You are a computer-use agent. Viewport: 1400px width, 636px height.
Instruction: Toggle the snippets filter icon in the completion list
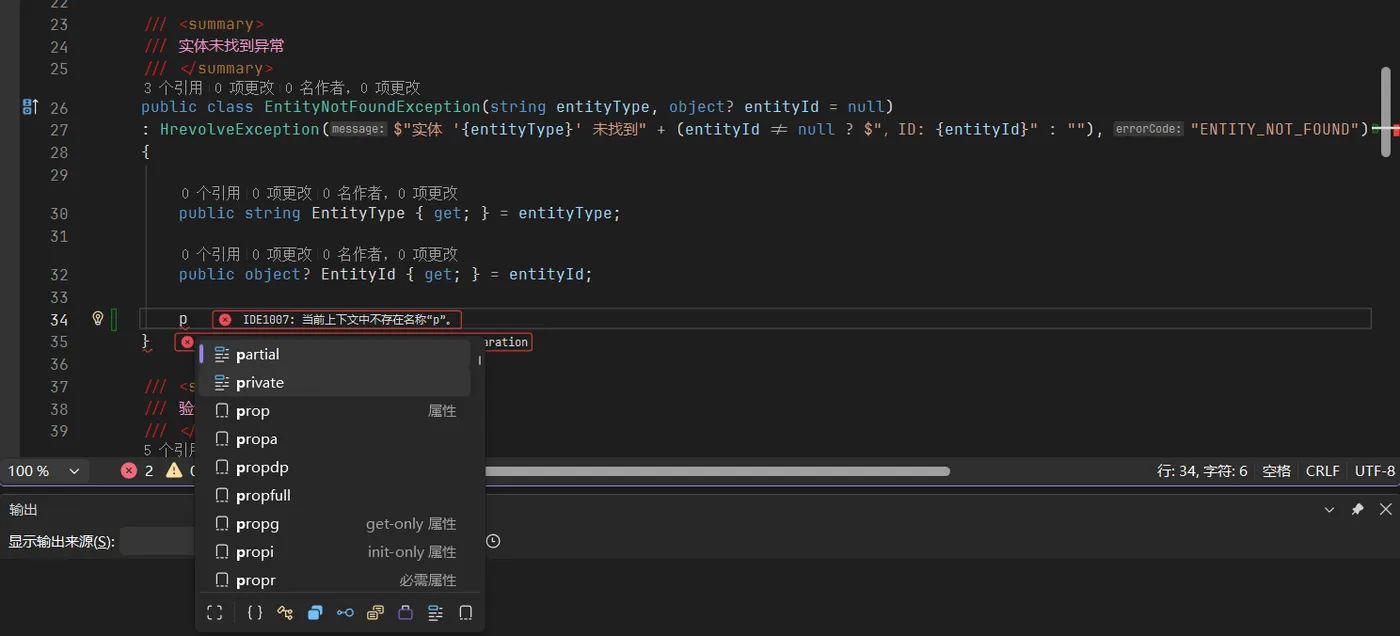(x=465, y=612)
